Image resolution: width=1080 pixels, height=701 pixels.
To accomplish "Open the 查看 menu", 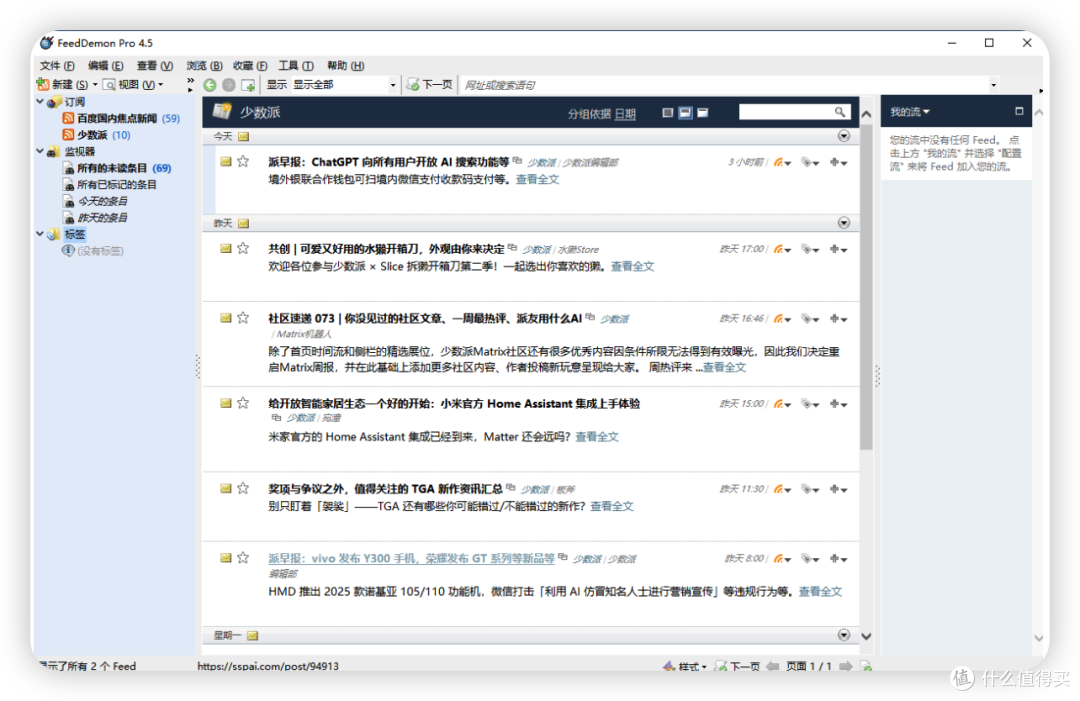I will point(154,65).
